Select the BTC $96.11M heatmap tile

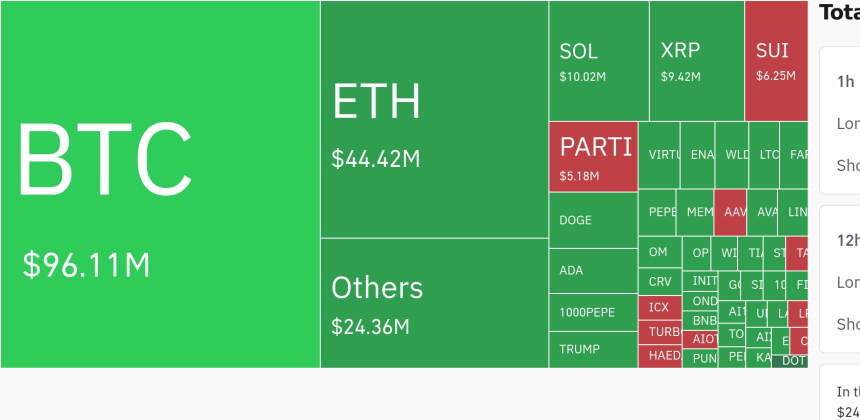pyautogui.click(x=160, y=184)
